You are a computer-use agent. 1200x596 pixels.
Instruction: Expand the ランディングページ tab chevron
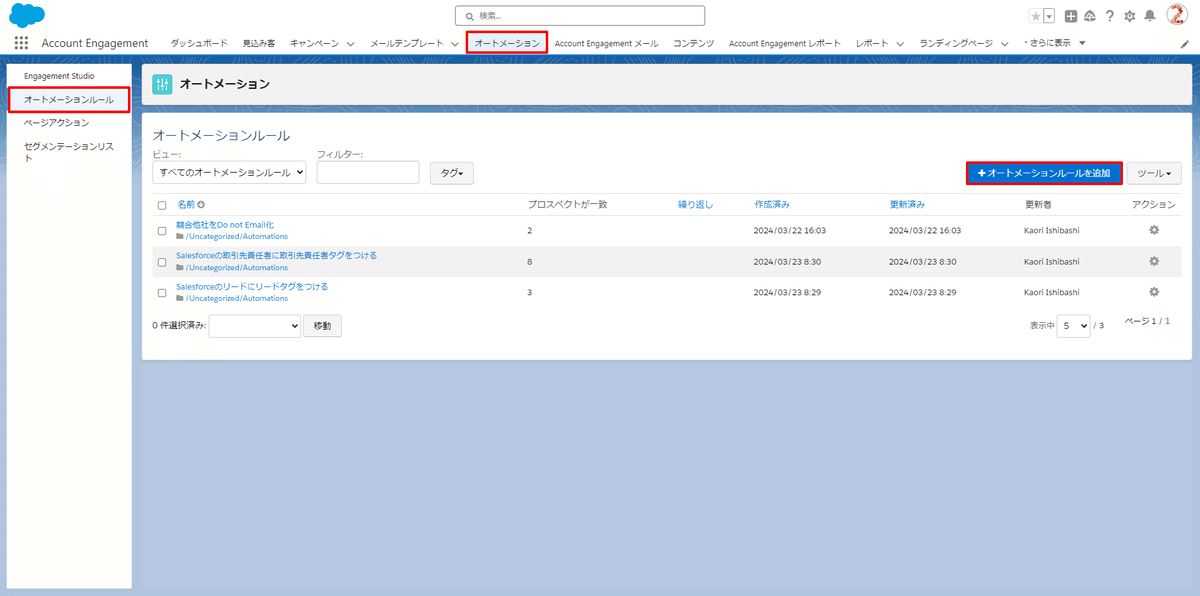[x=1003, y=44]
